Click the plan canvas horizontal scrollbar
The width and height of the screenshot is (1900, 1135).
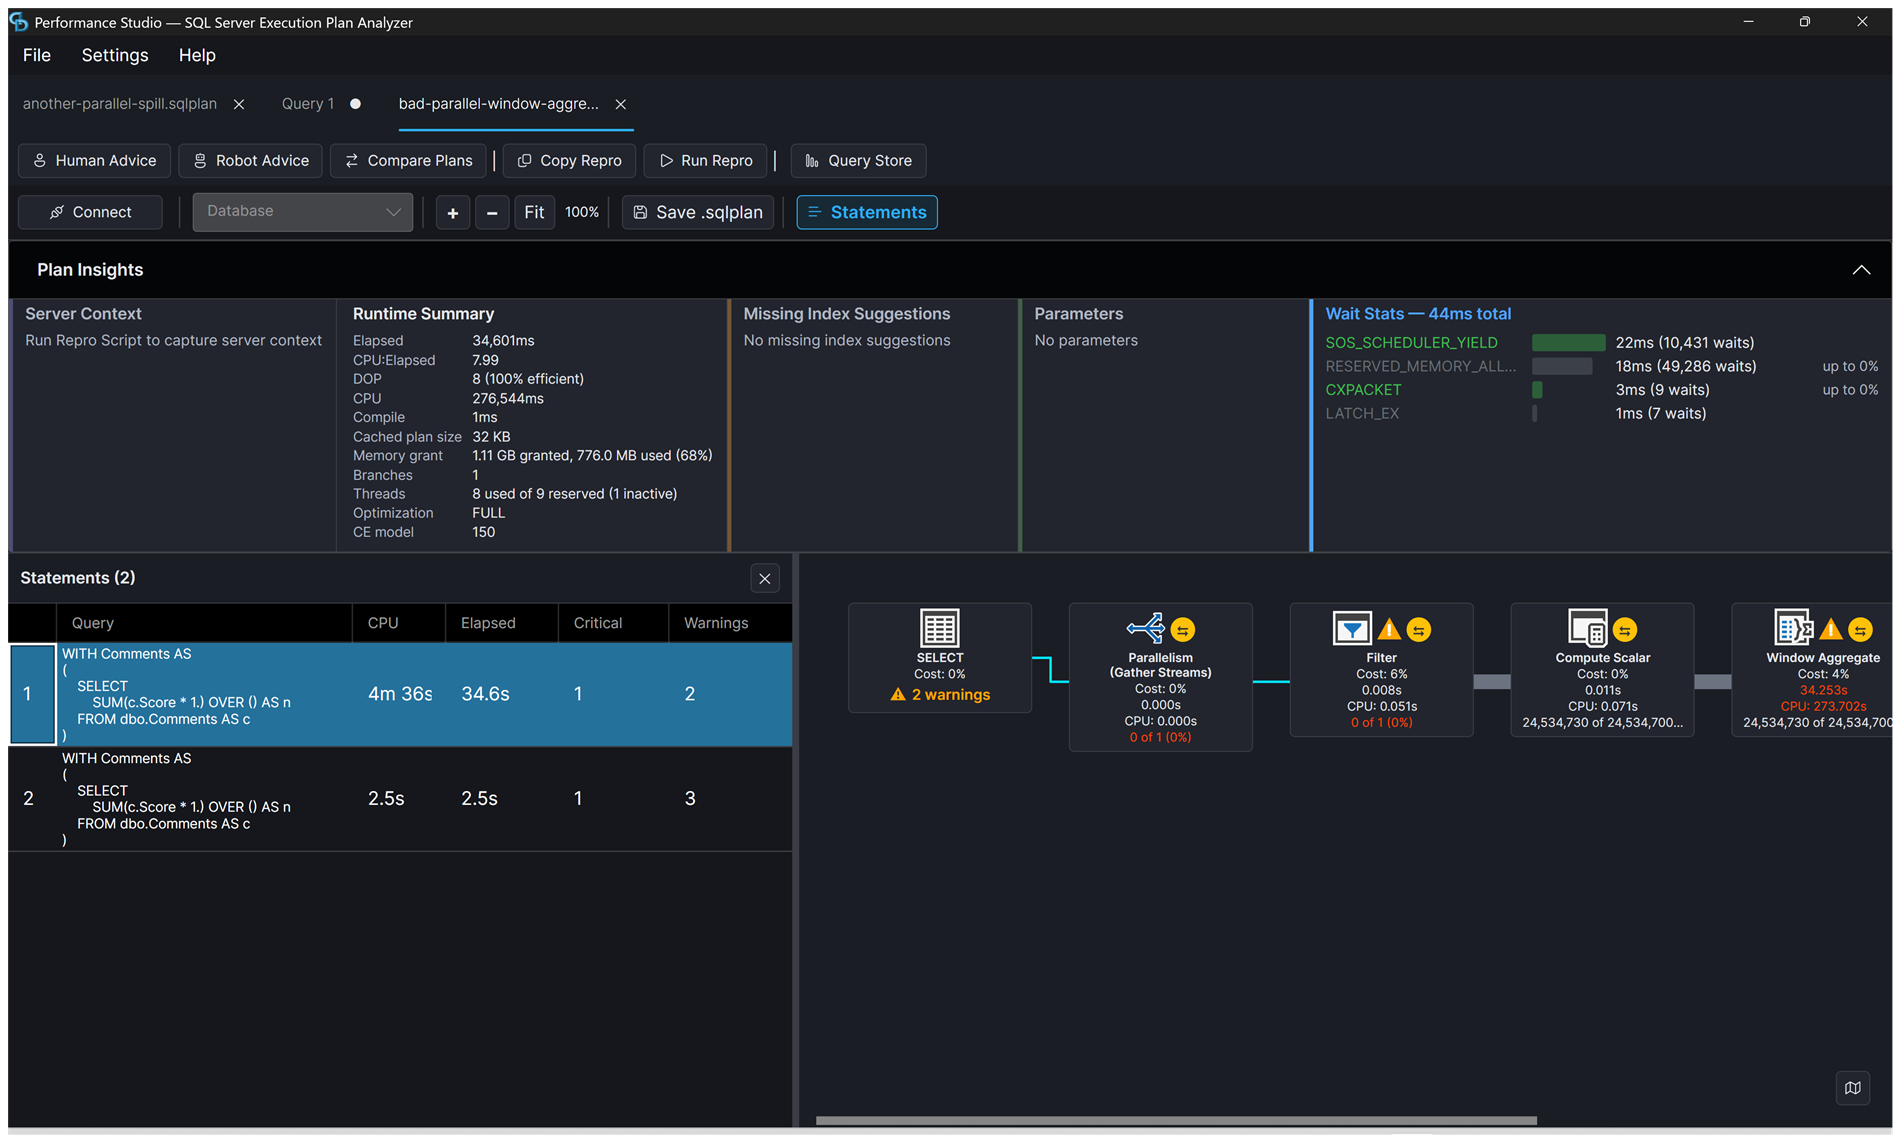tap(1176, 1121)
